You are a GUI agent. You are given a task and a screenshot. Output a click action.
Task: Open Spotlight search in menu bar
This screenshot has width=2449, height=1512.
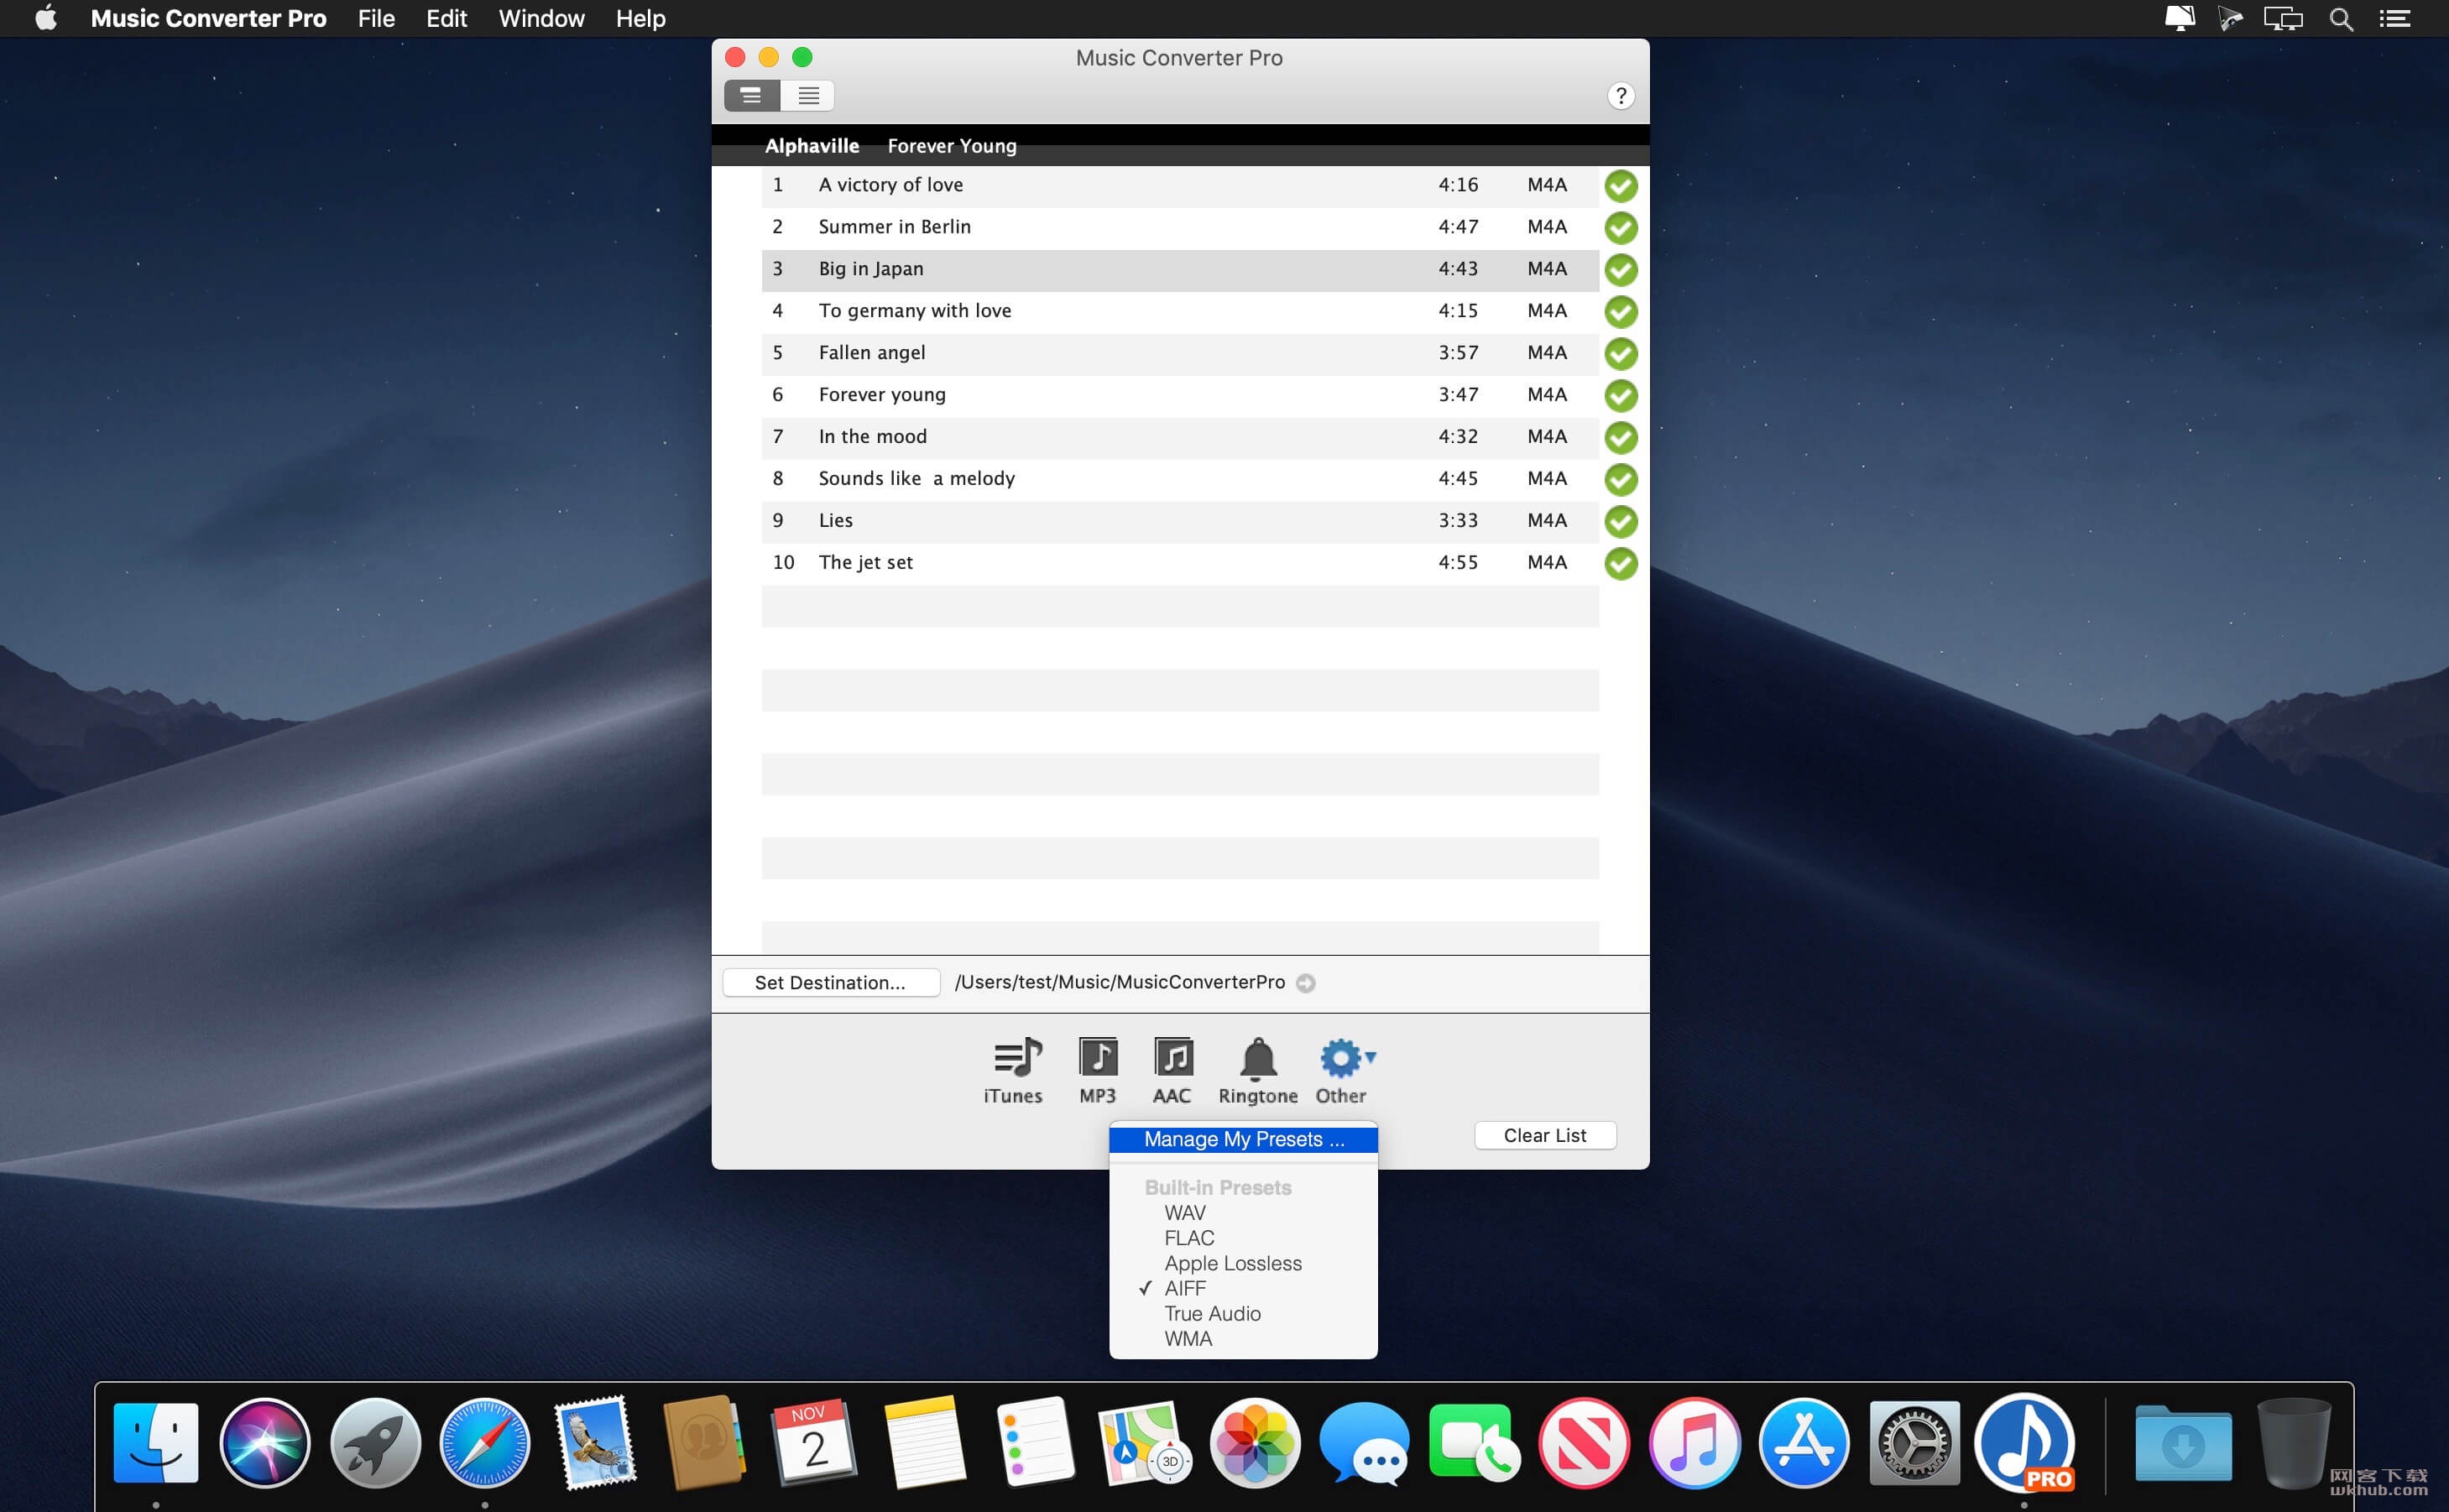[2341, 19]
